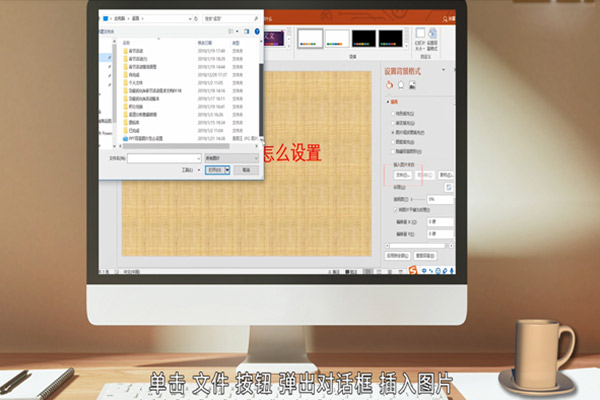Click the transparency percentage field
This screenshot has height=400, width=600.
coord(440,199)
